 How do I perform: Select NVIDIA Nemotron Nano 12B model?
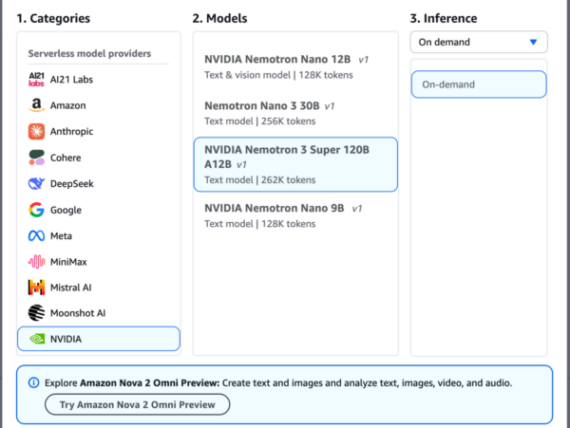coord(295,67)
